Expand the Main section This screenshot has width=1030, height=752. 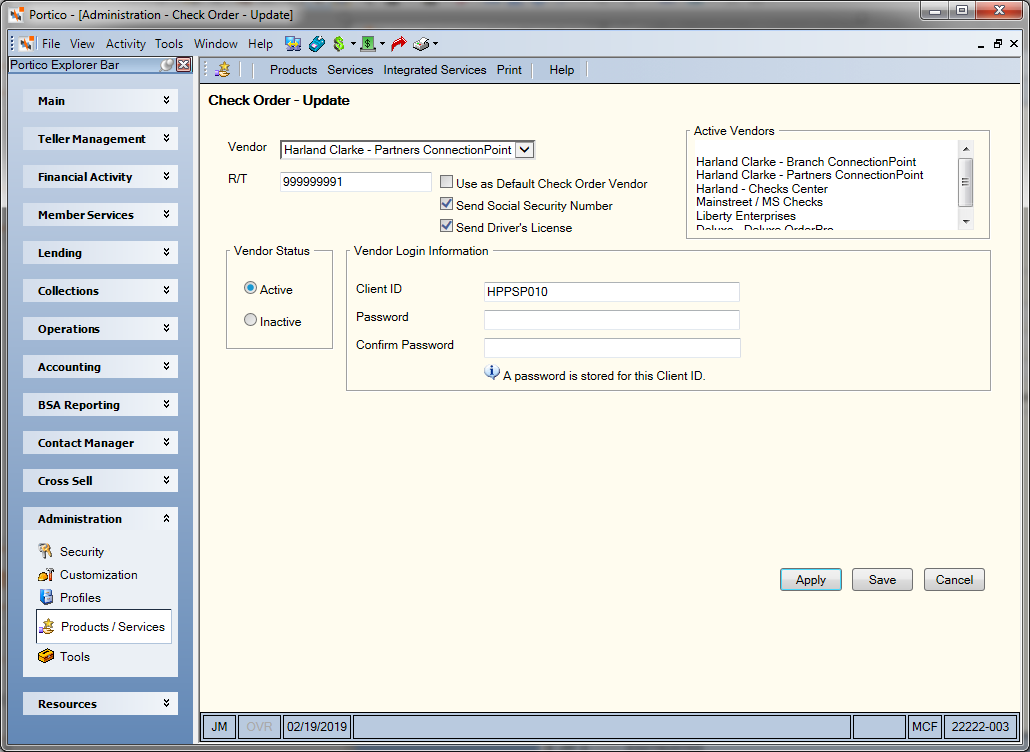pyautogui.click(x=101, y=100)
